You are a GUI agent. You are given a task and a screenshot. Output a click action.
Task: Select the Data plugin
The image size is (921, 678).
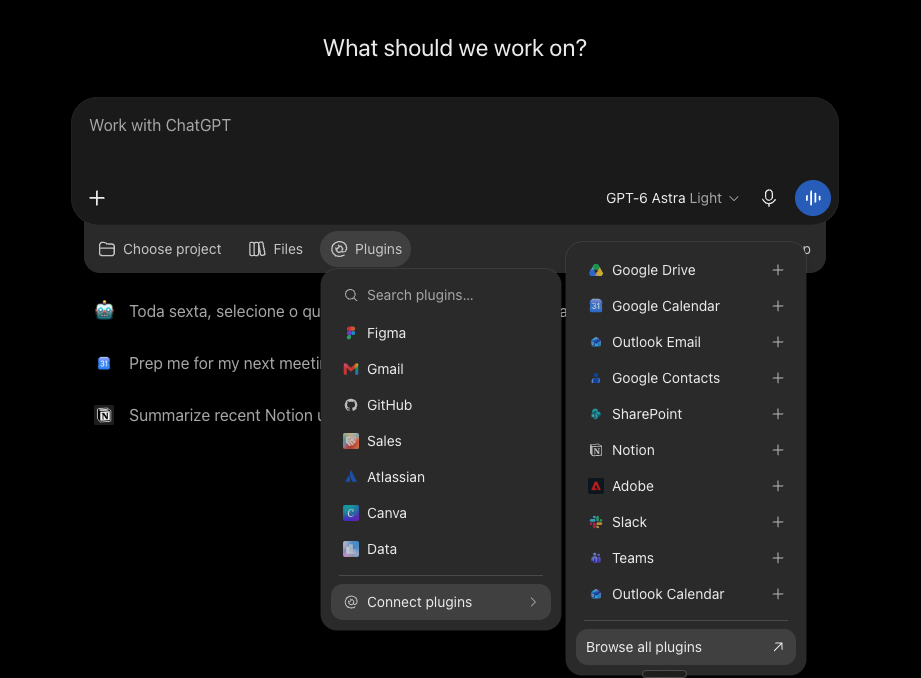441,549
